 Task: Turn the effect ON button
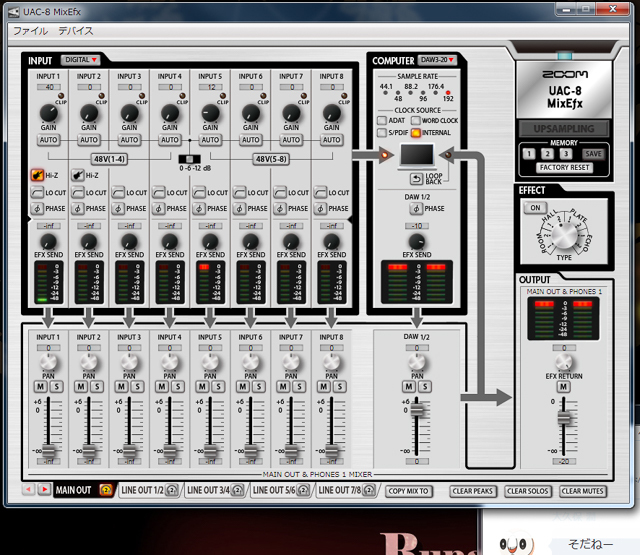tap(535, 208)
